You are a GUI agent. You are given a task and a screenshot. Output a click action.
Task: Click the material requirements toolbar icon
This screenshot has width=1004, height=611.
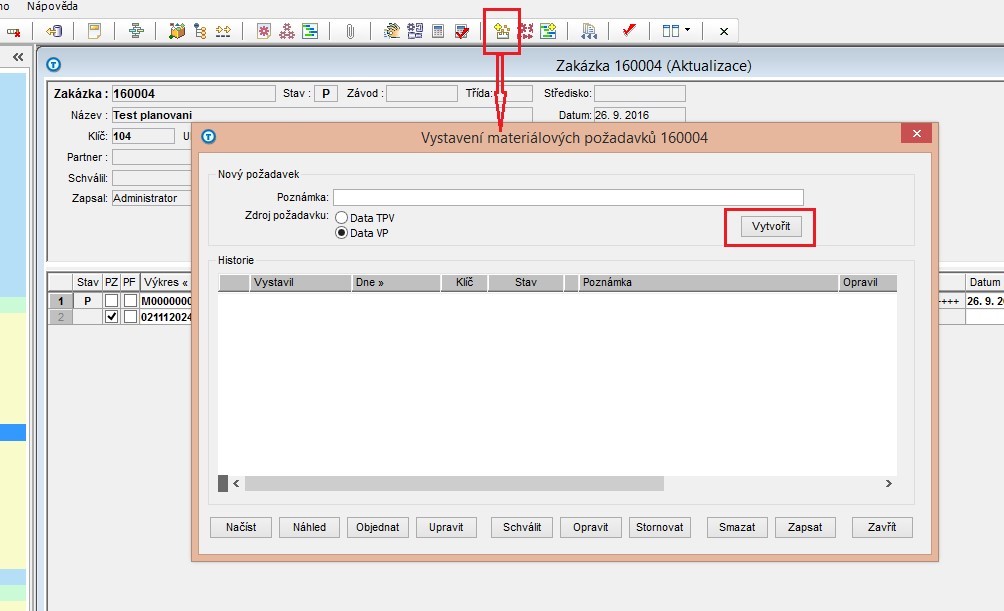(x=502, y=31)
